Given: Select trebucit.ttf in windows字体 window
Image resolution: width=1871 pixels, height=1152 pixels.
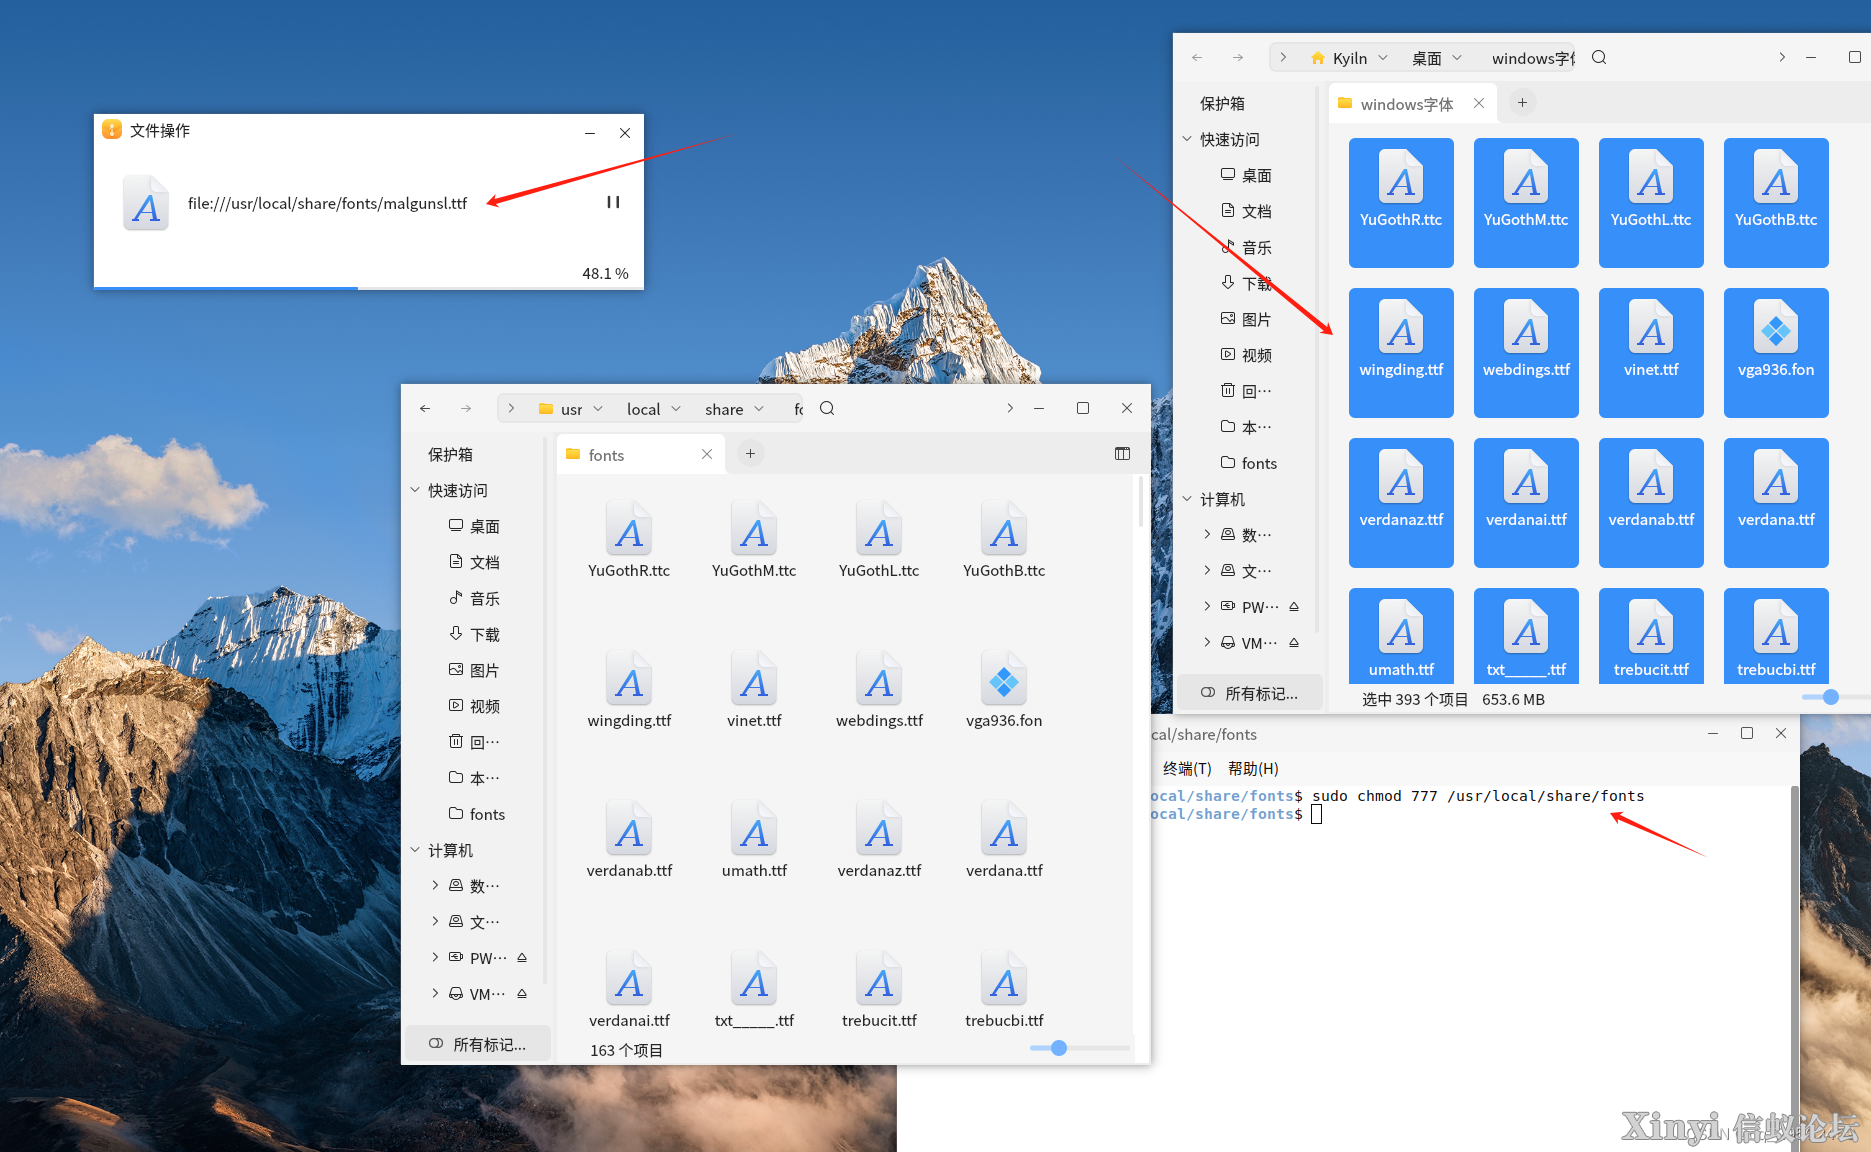Looking at the screenshot, I should (1651, 636).
